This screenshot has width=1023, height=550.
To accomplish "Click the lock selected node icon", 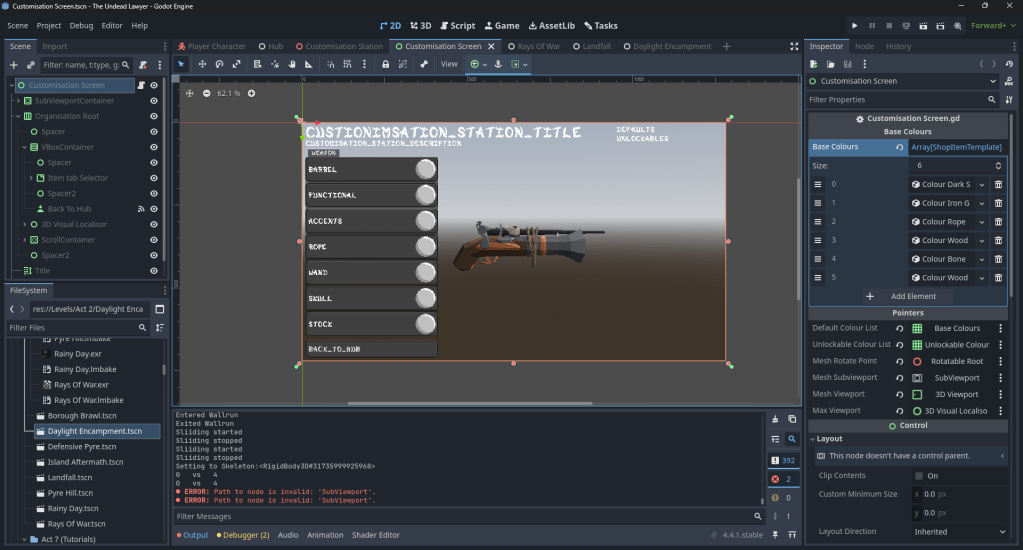I will pyautogui.click(x=385, y=64).
